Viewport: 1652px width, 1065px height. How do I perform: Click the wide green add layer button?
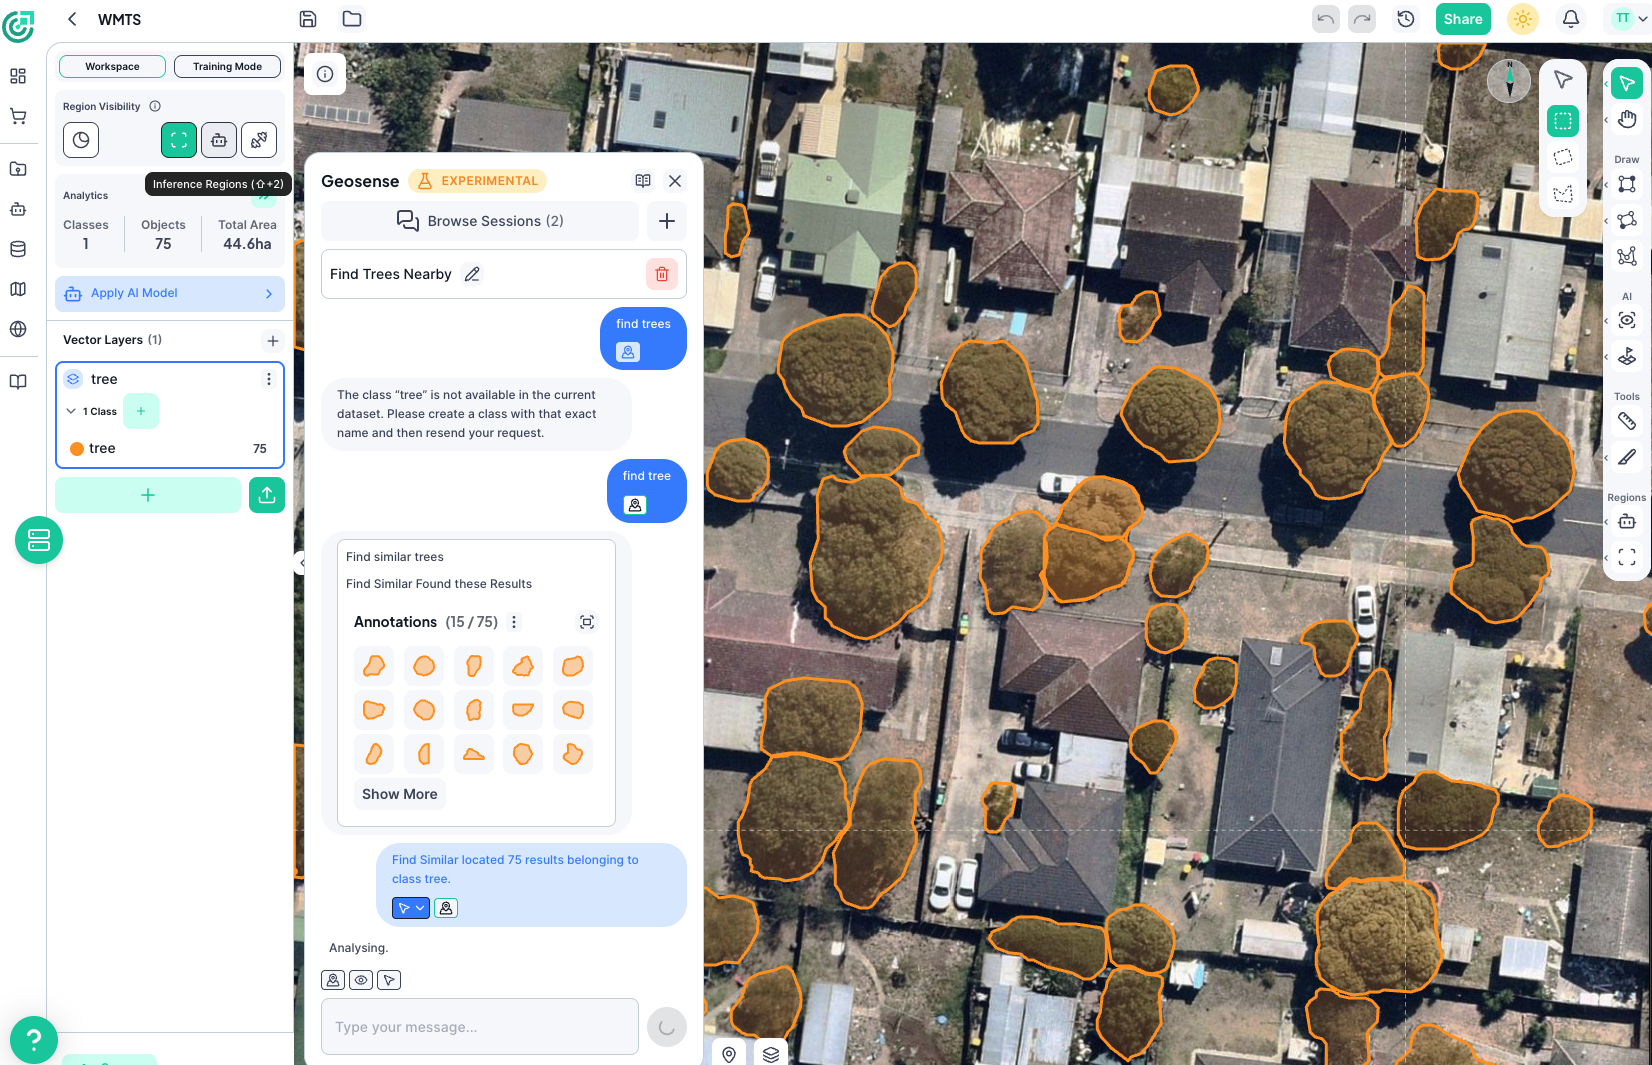(148, 495)
